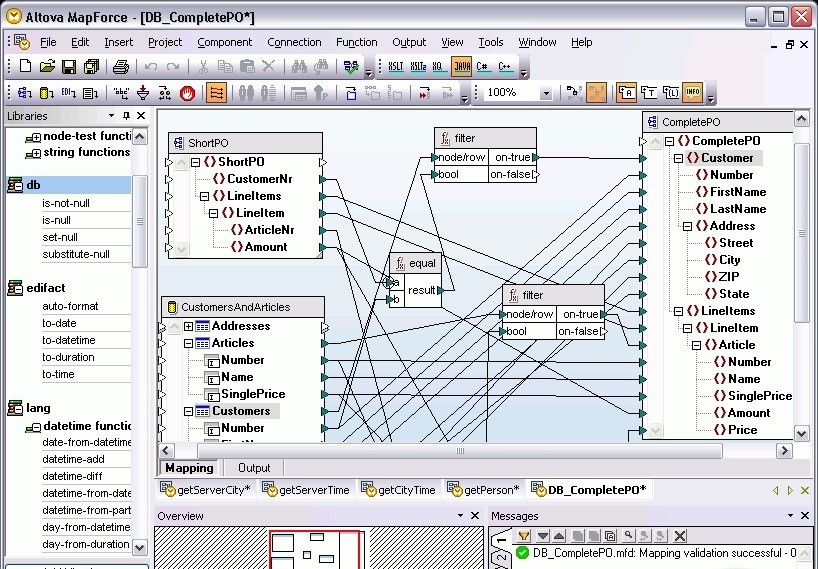Click the filter icon in Messages
This screenshot has height=569, width=818.
pos(524,536)
